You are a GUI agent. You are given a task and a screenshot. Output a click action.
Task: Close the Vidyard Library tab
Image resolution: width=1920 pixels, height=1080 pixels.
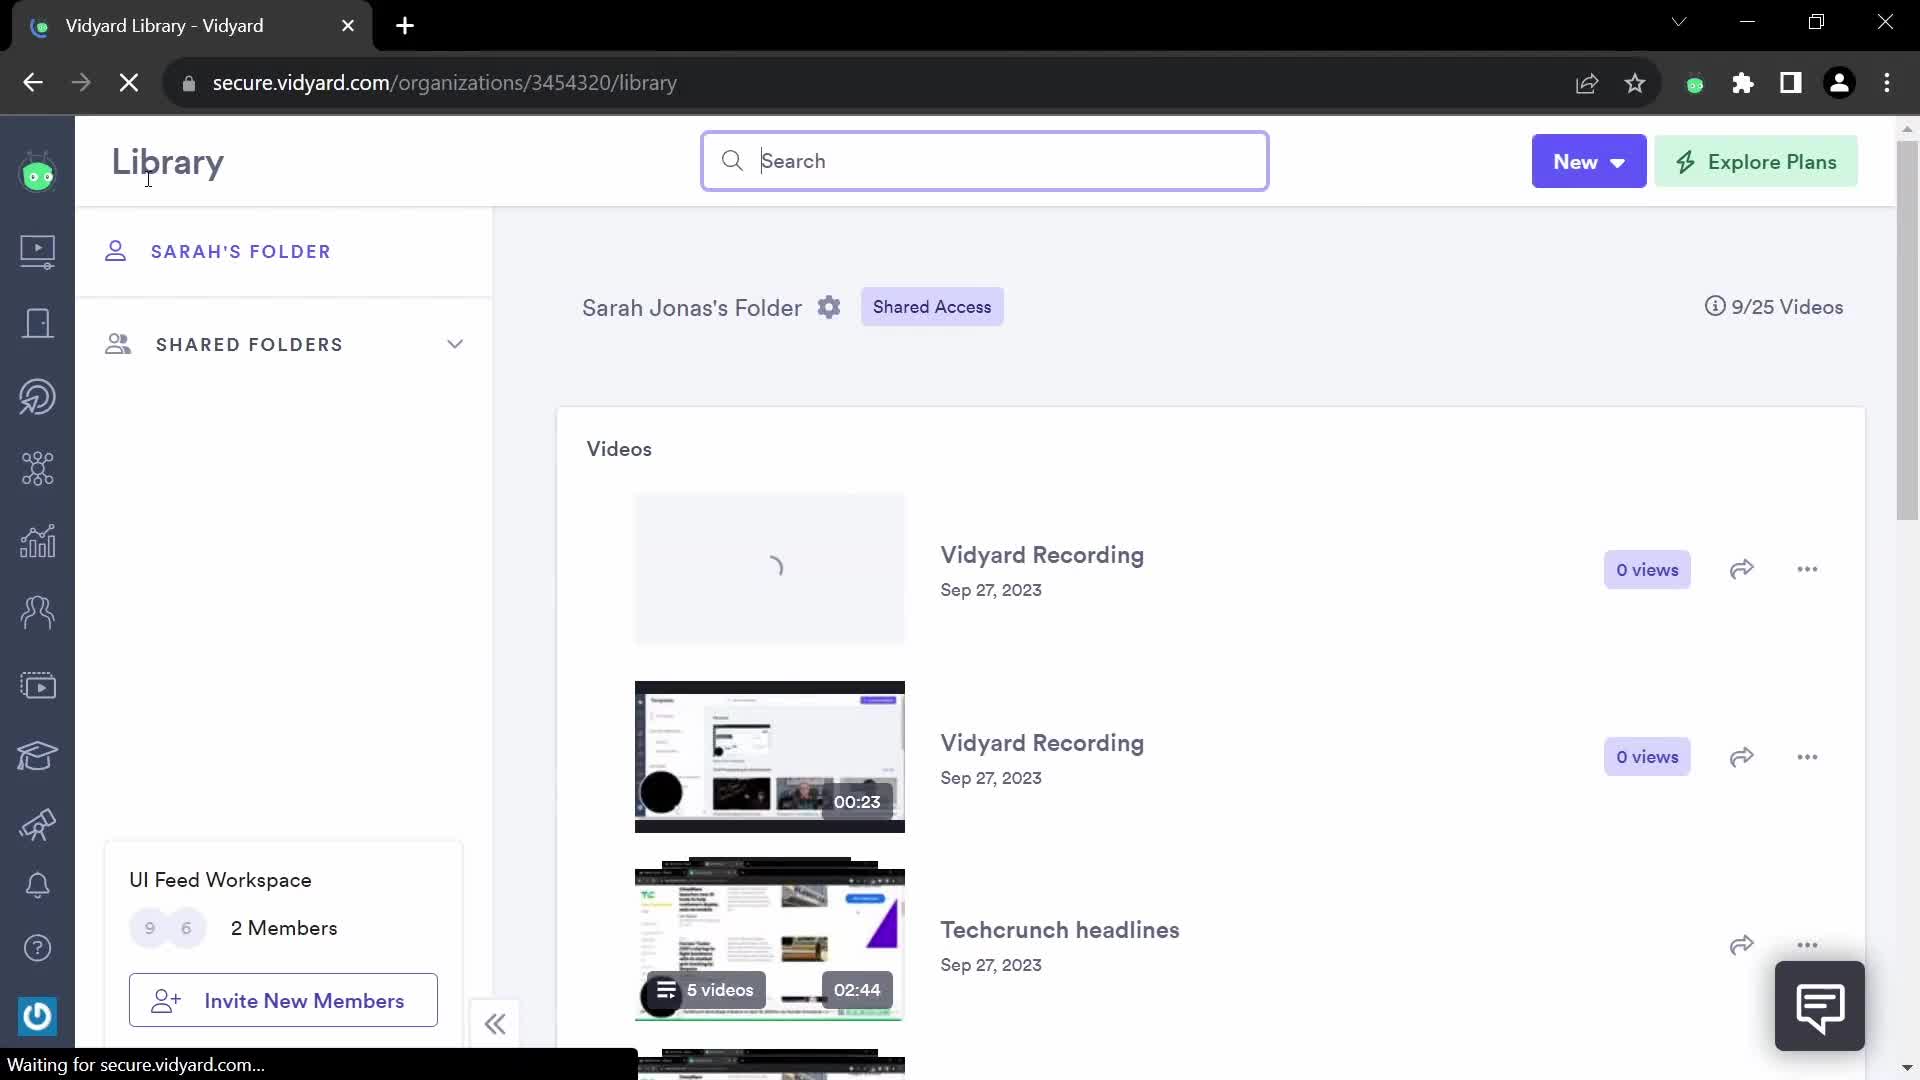348,26
